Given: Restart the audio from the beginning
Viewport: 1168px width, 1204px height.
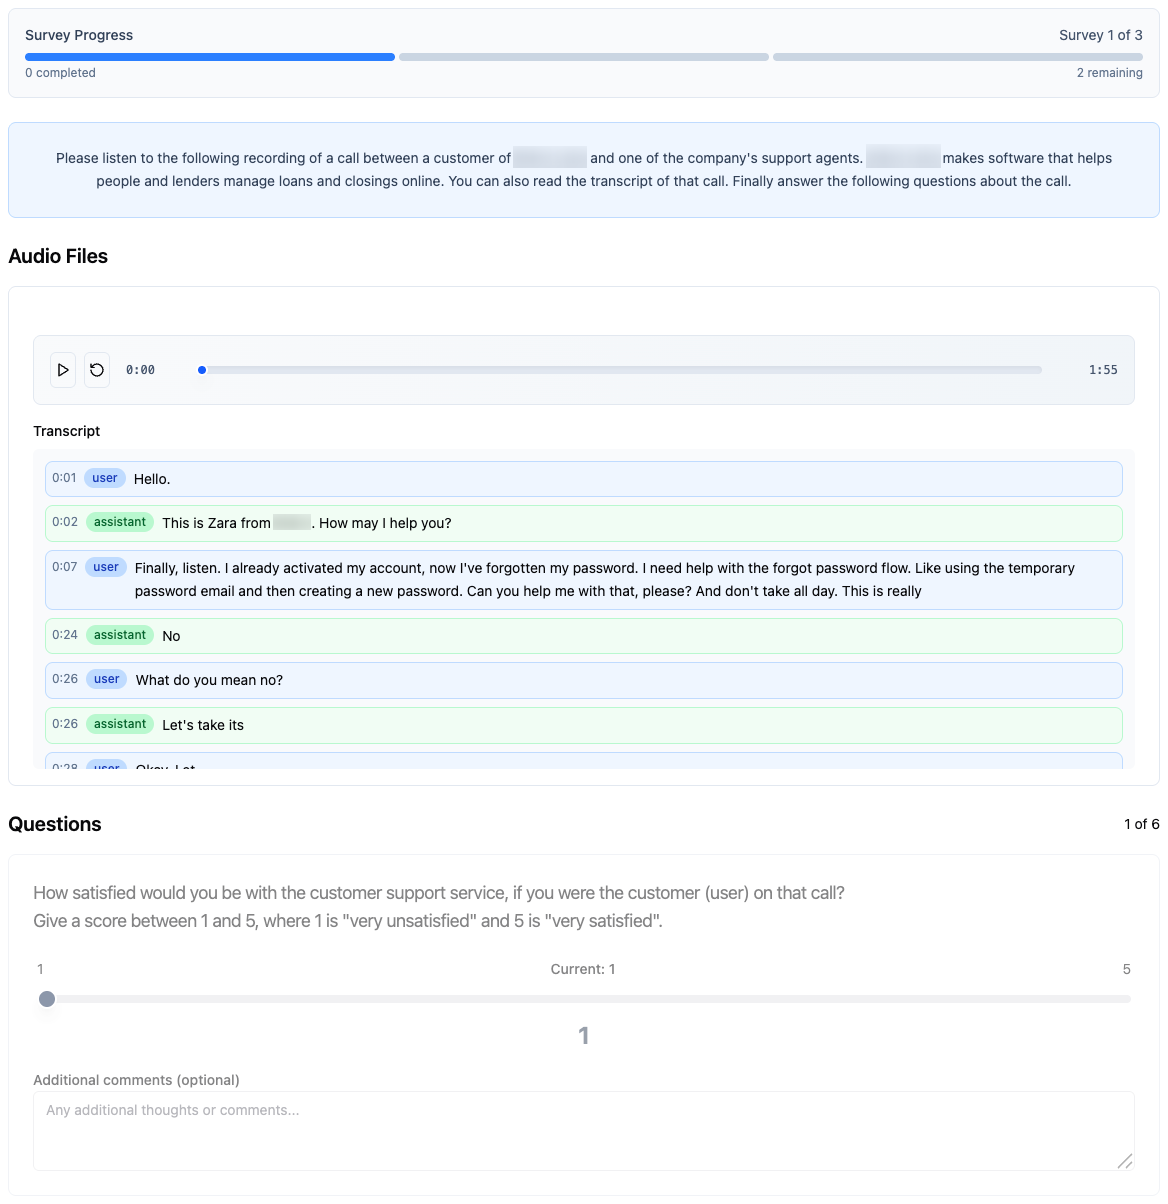Looking at the screenshot, I should coord(97,370).
